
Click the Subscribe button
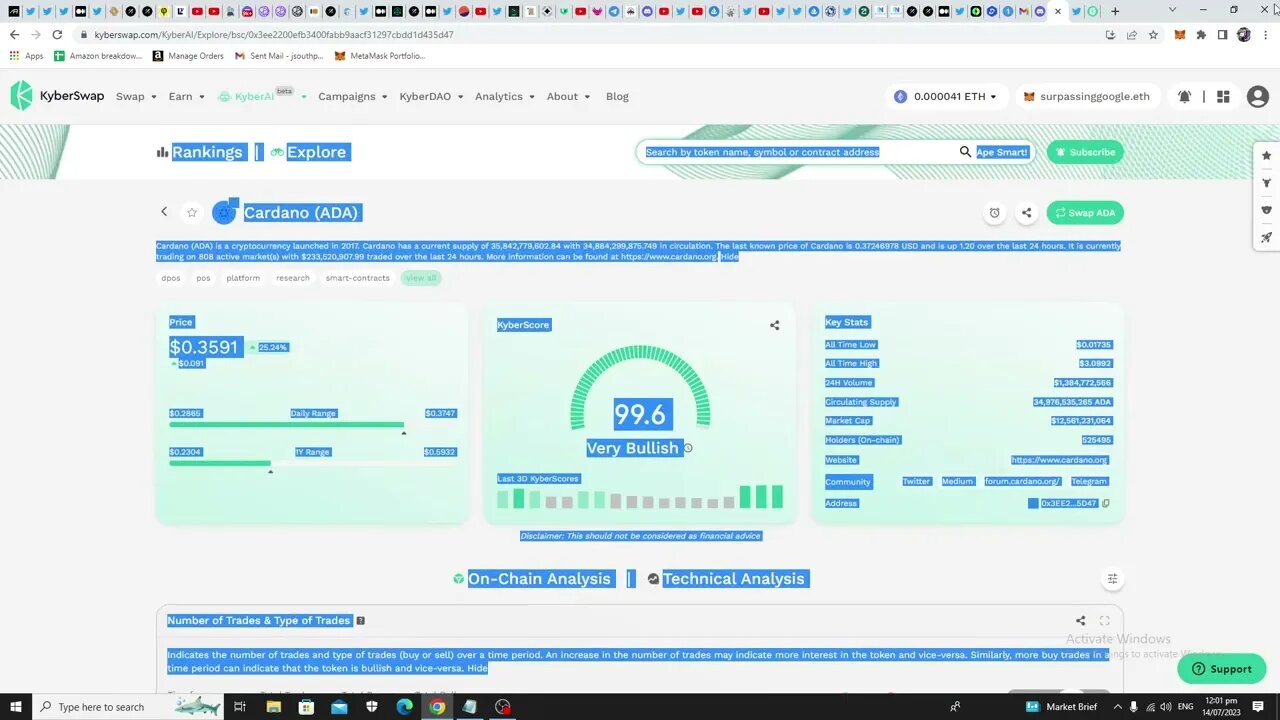1085,152
